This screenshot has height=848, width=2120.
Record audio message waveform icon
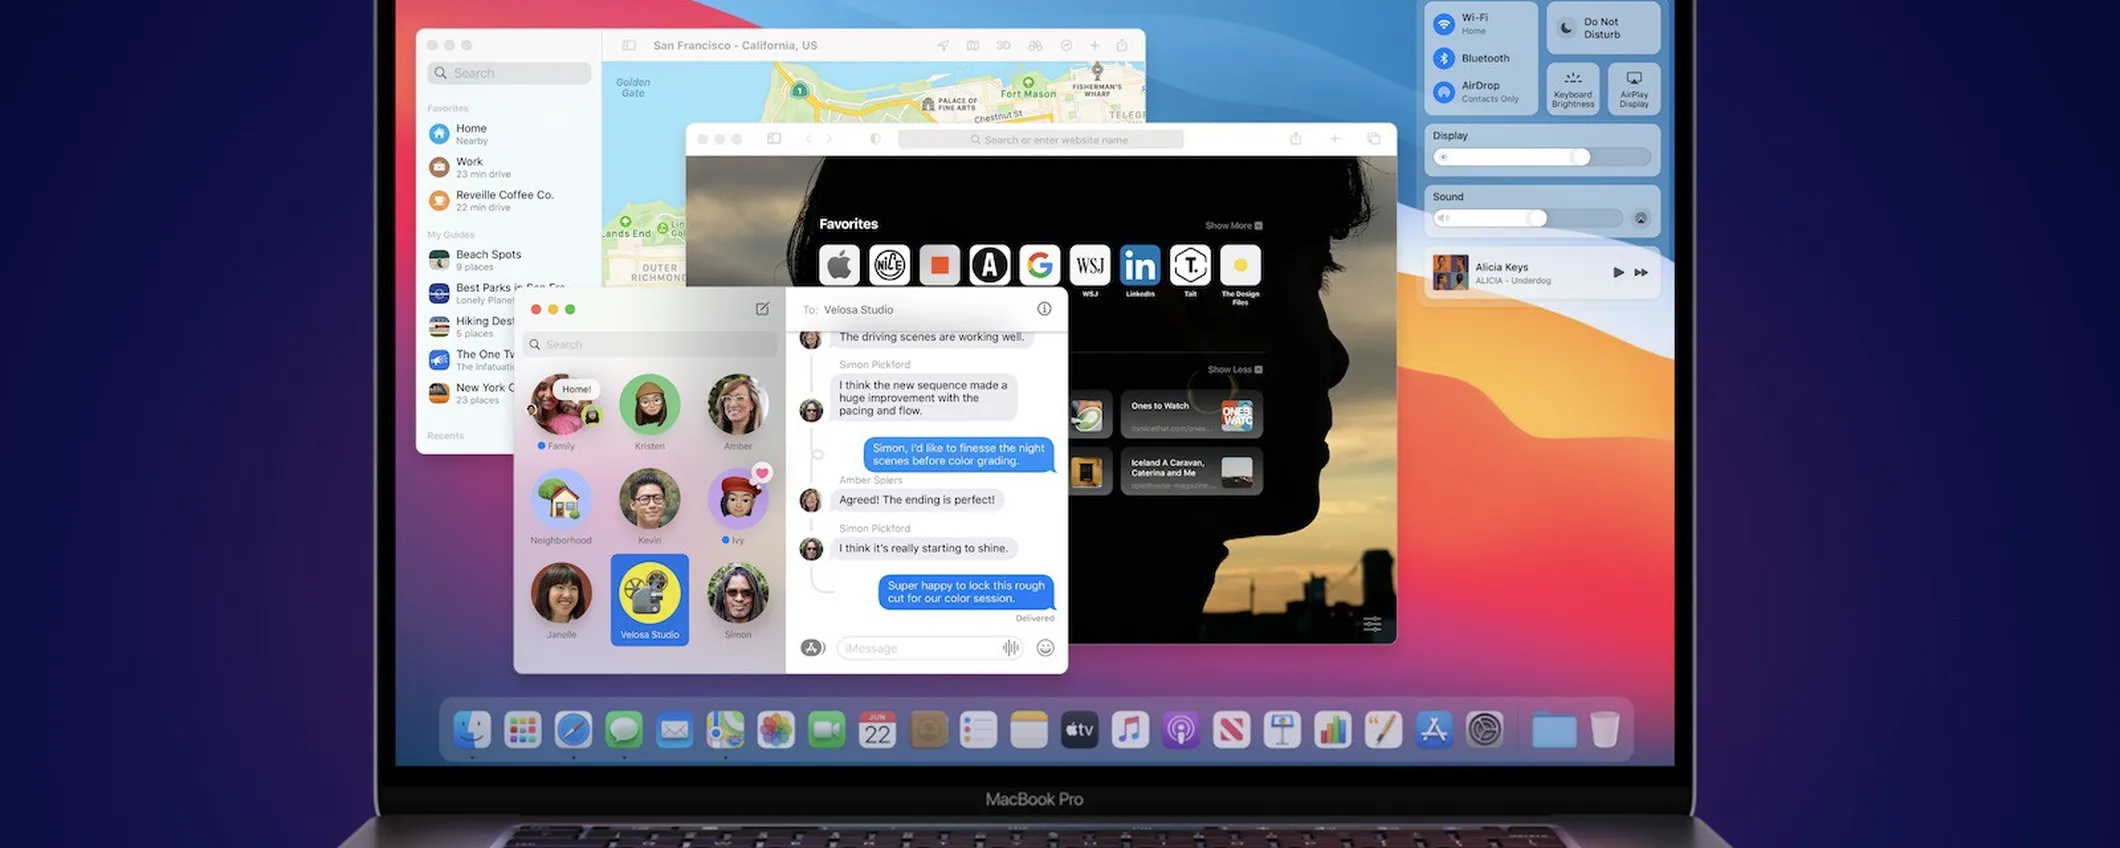(x=1011, y=648)
